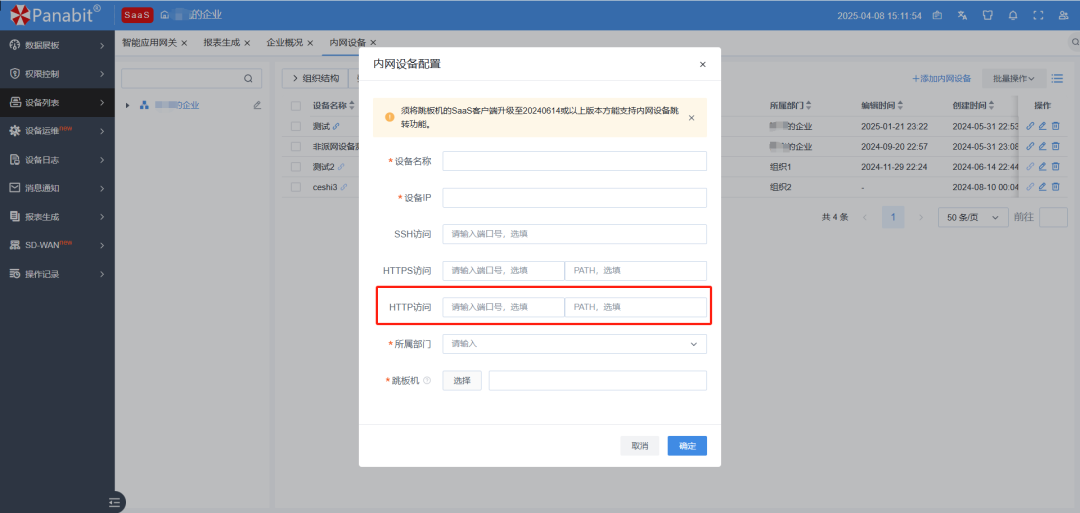The height and width of the screenshot is (513, 1080).
Task: Open 权限控制 in the sidebar
Action: (57, 74)
